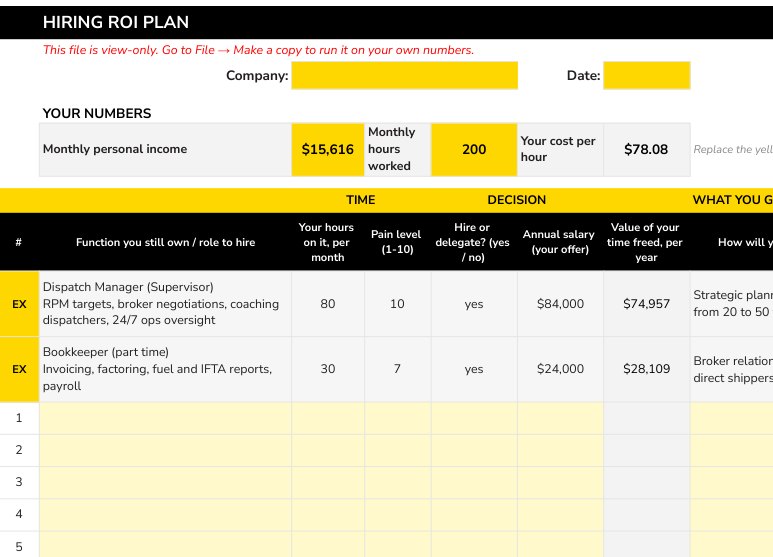Click the Function you still own column header

pyautogui.click(x=165, y=242)
